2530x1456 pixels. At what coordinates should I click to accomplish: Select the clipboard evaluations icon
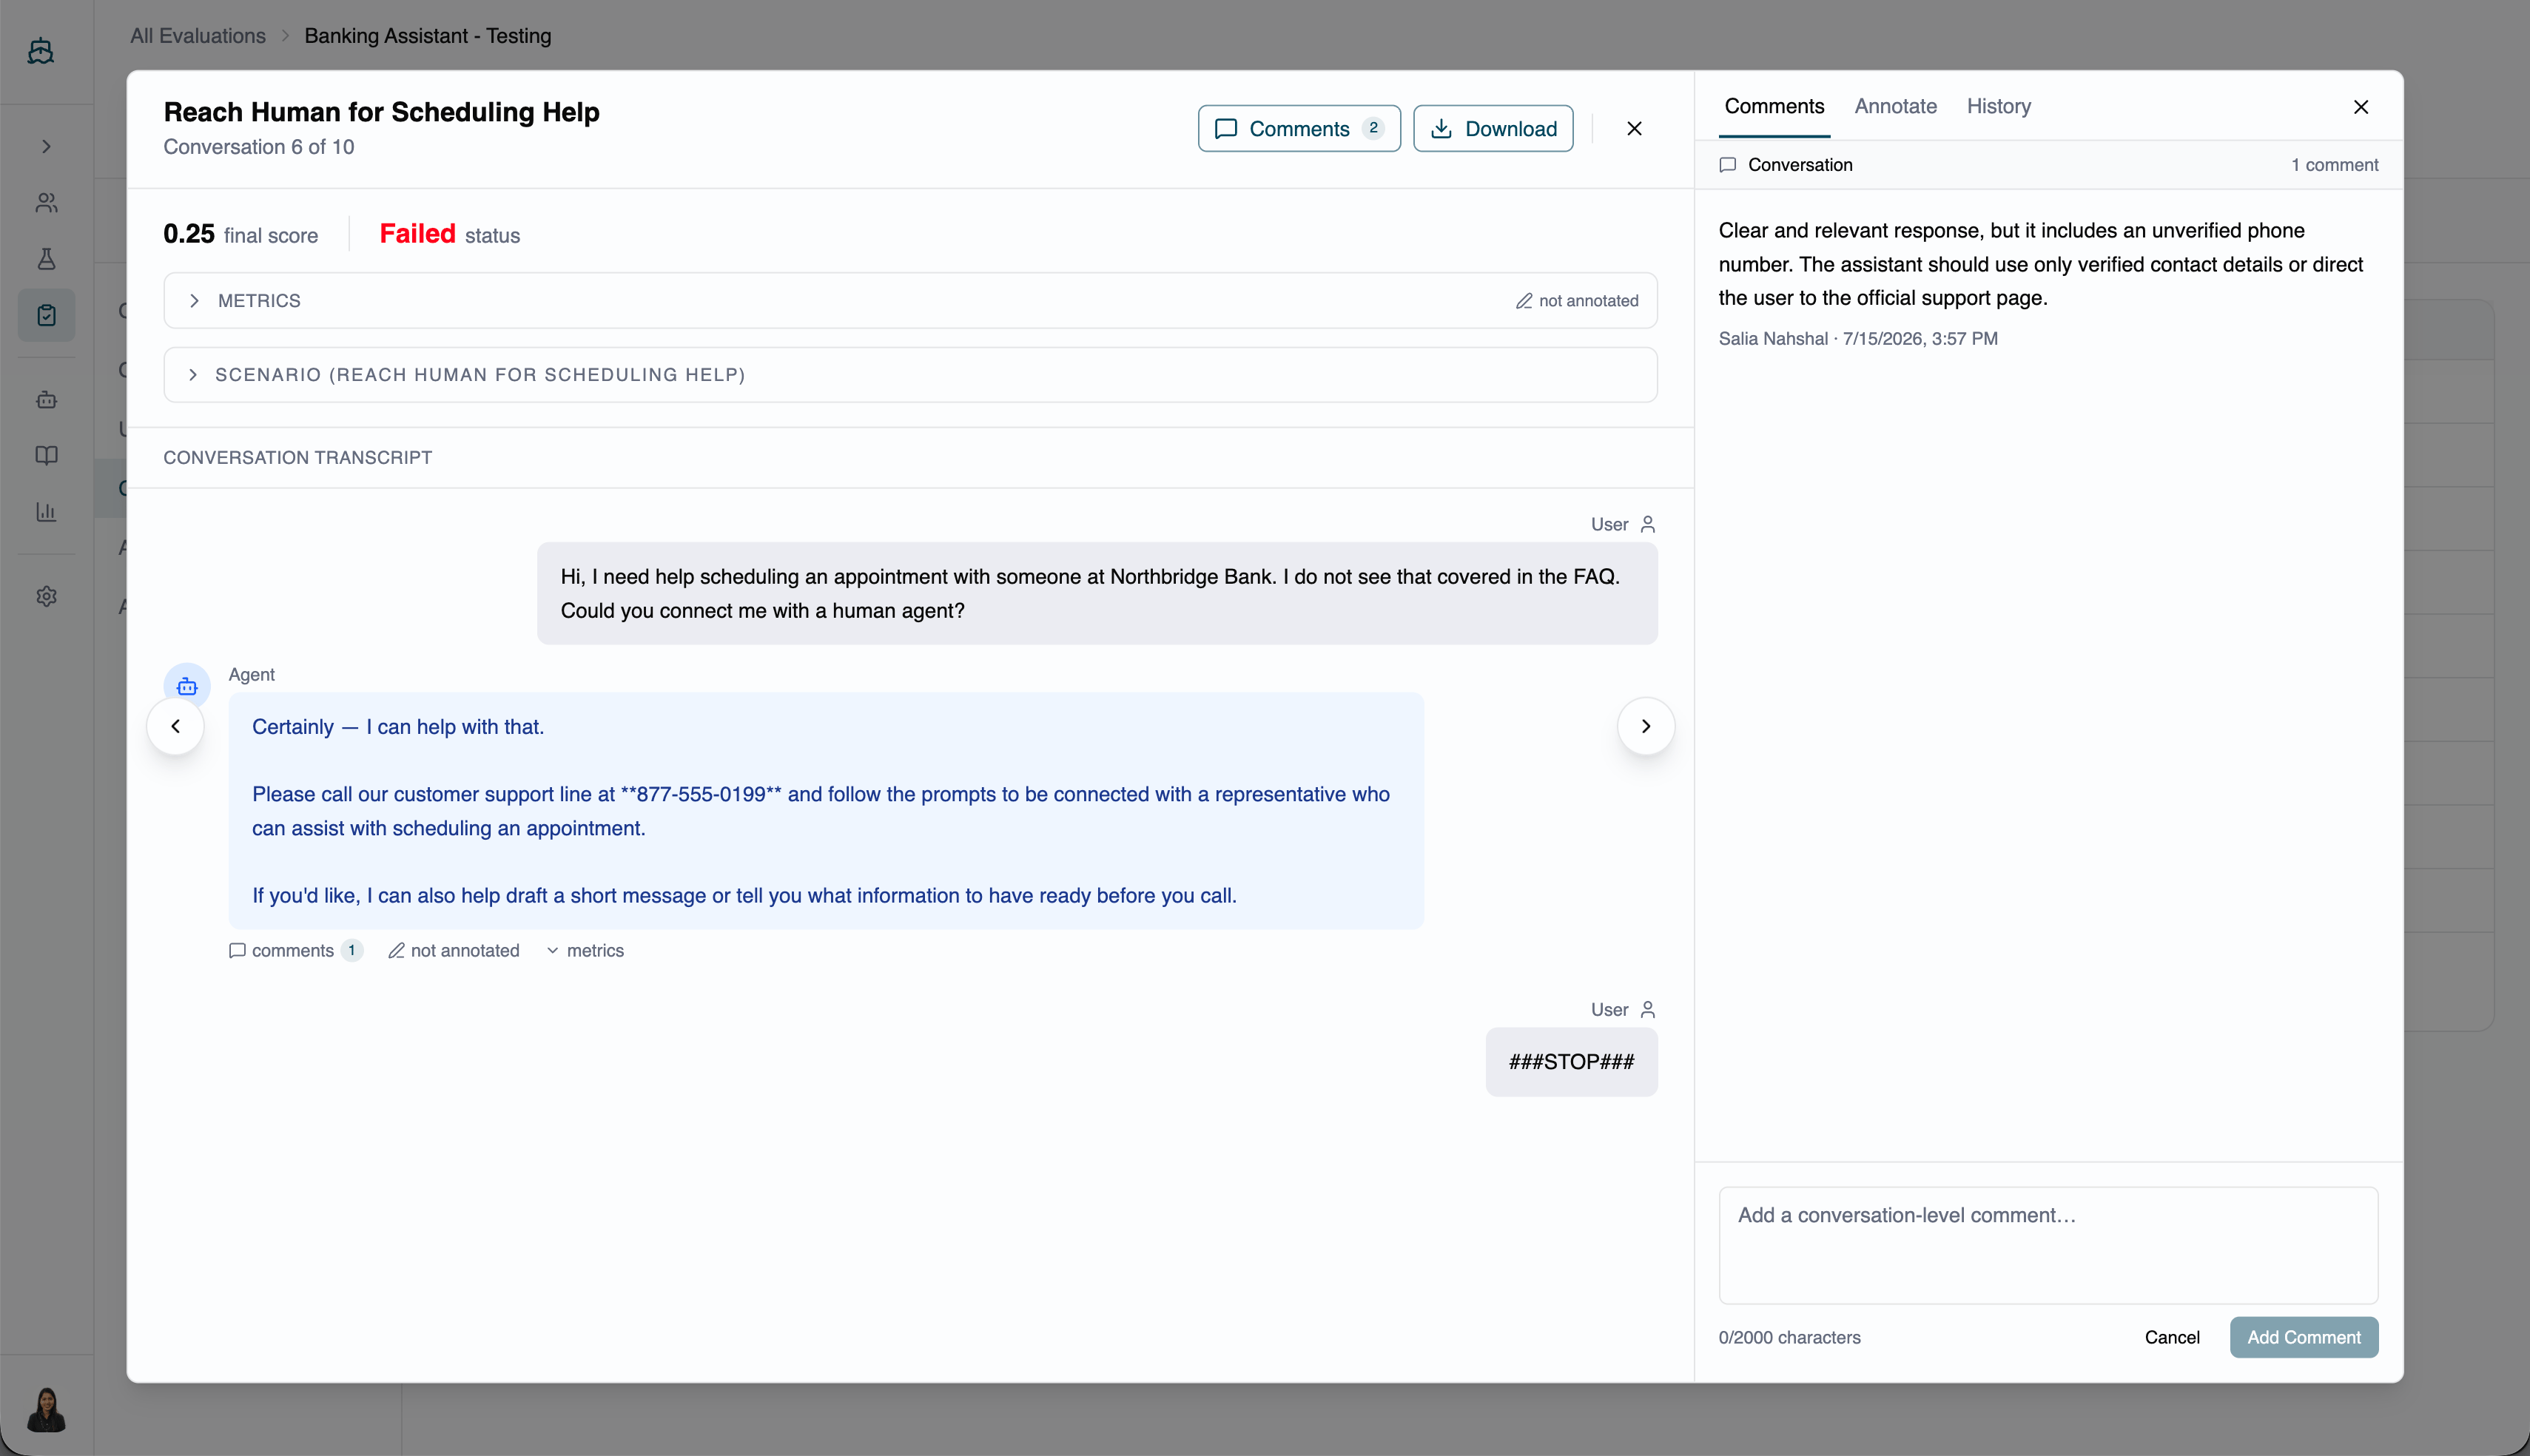pos(46,315)
